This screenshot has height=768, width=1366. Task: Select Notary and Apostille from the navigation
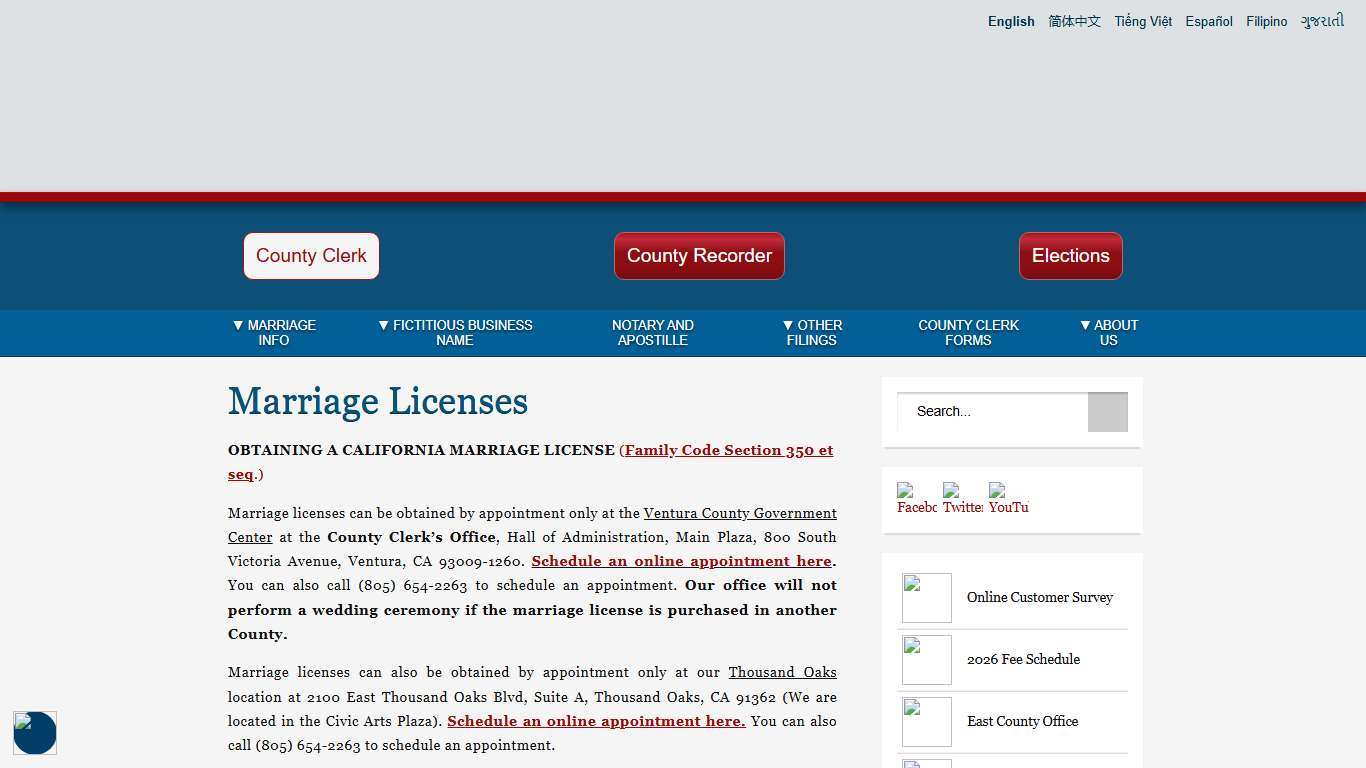tap(652, 332)
